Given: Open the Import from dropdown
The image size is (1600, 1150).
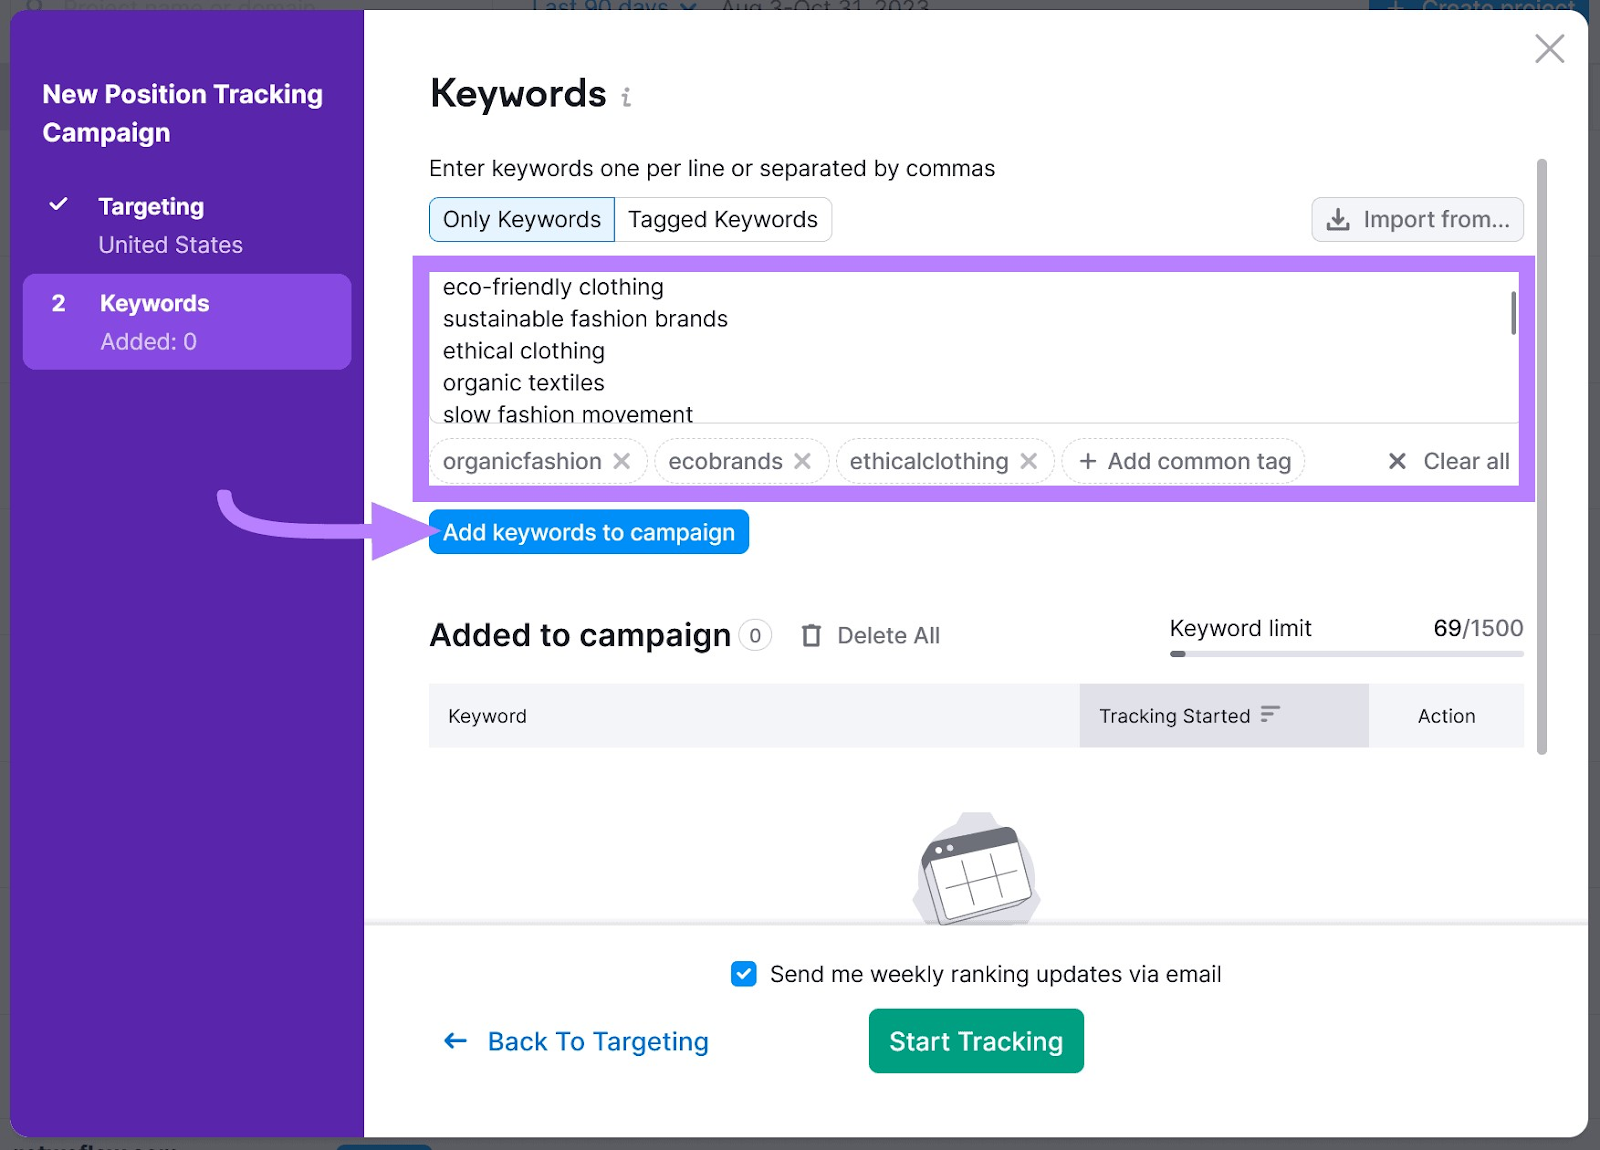Looking at the screenshot, I should click(1417, 220).
